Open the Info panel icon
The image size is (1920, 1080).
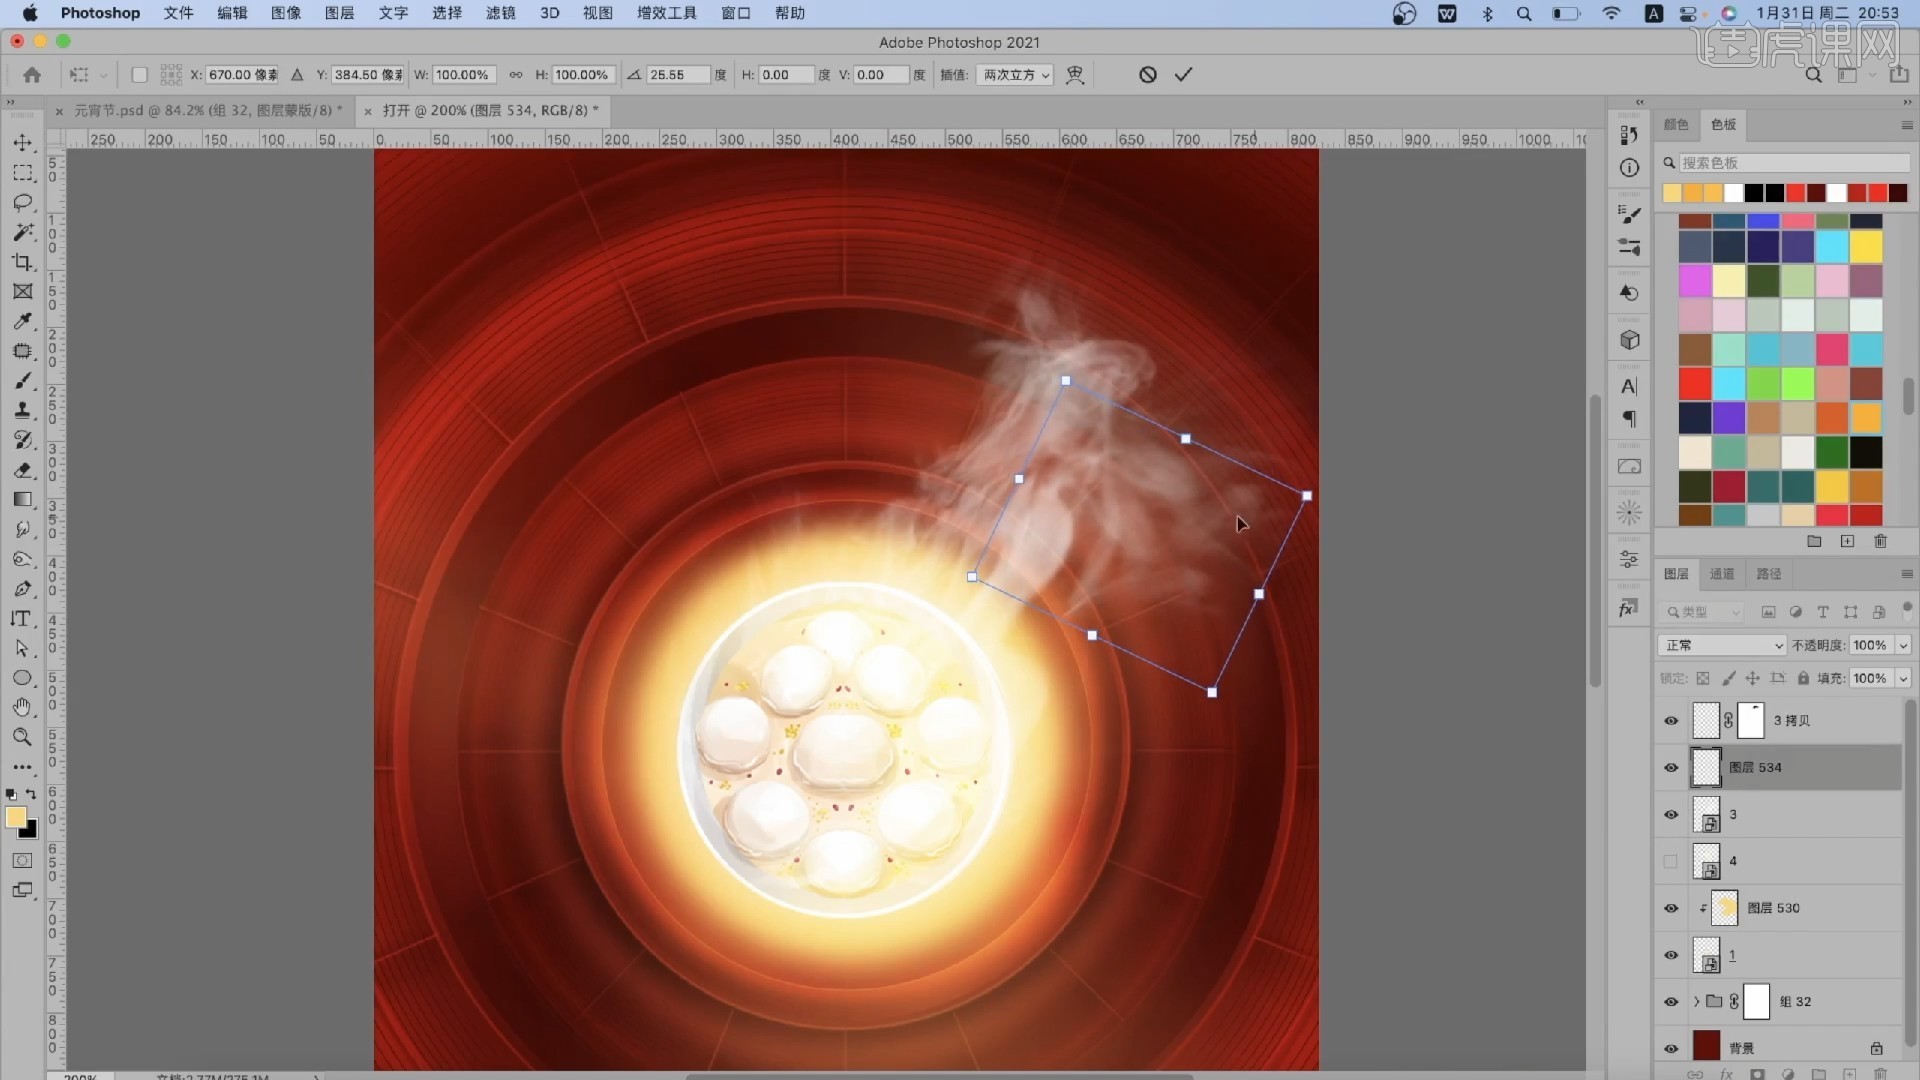[x=1629, y=168]
